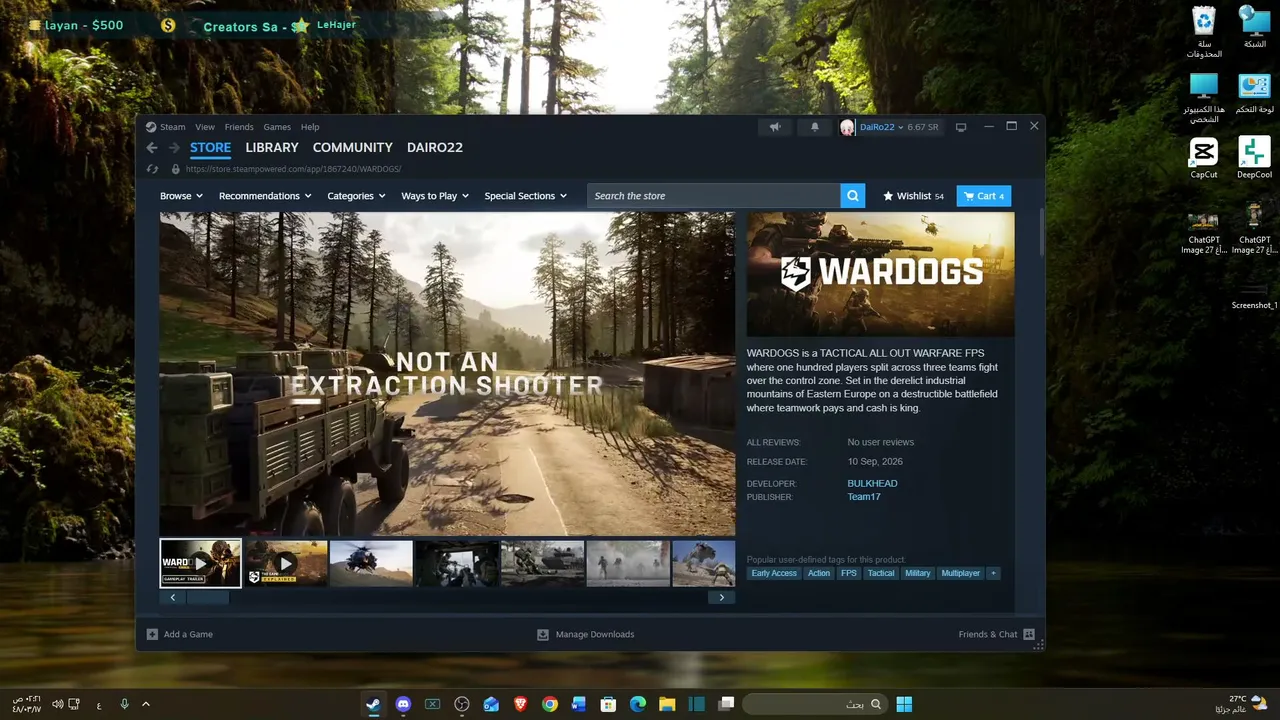
Task: Click the store search magnifier button
Action: pos(853,196)
